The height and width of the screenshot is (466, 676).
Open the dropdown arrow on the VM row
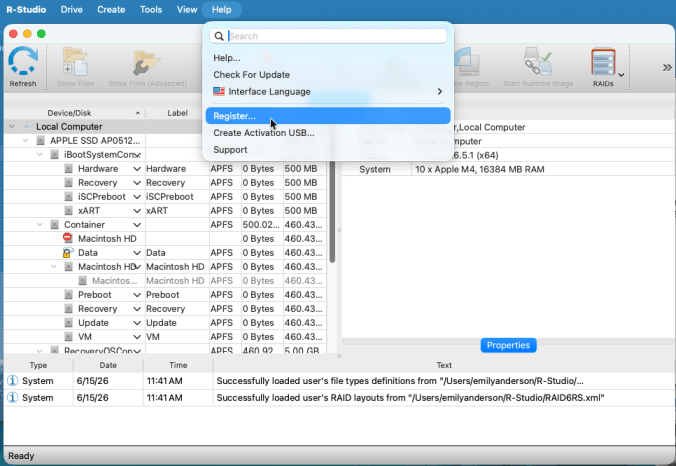point(137,337)
